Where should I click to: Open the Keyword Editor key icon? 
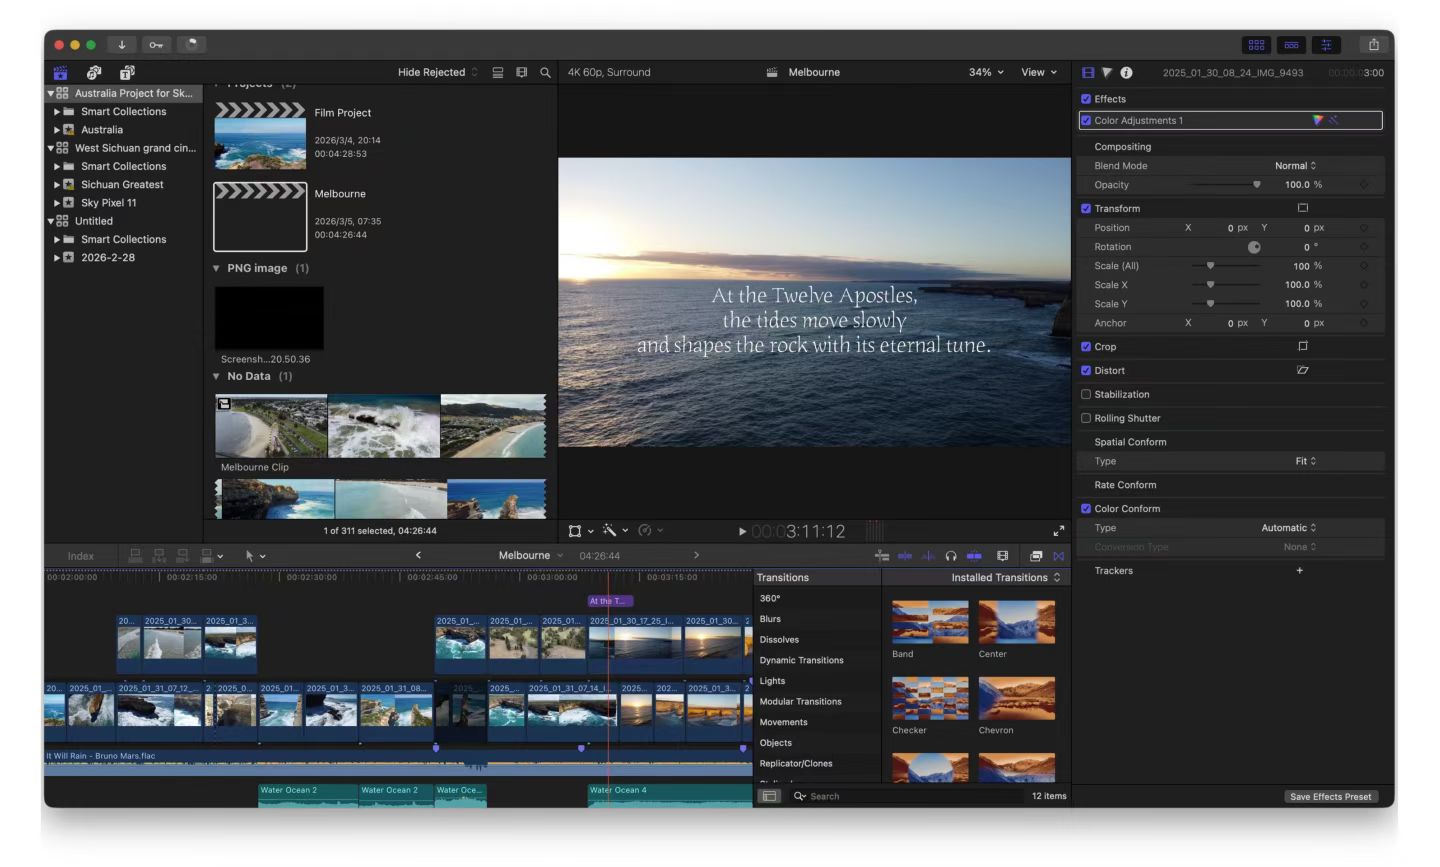pos(156,44)
